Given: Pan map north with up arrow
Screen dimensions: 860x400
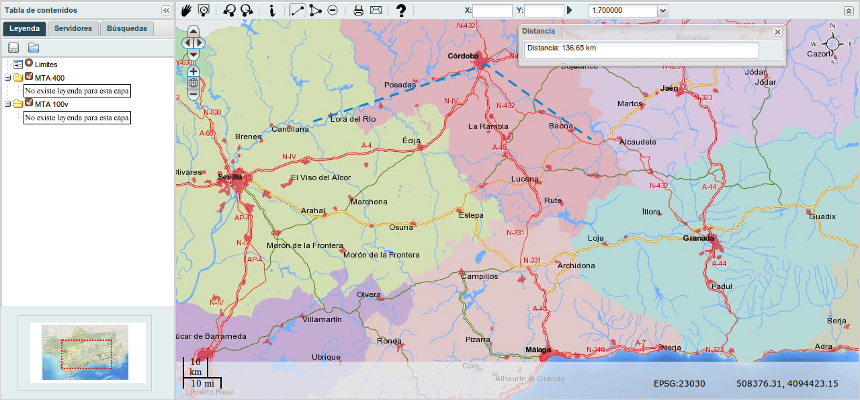Looking at the screenshot, I should 194,31.
